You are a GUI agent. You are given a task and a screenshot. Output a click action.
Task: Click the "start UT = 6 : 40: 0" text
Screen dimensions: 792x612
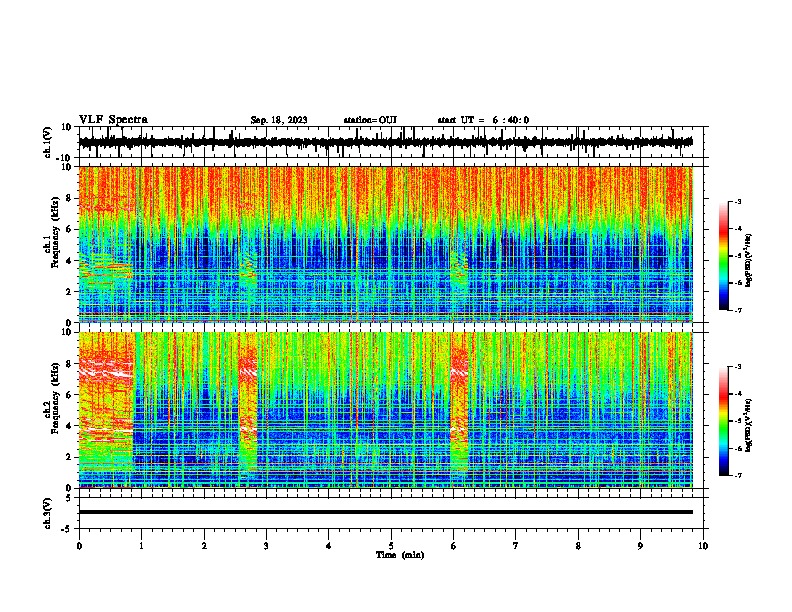pyautogui.click(x=483, y=120)
